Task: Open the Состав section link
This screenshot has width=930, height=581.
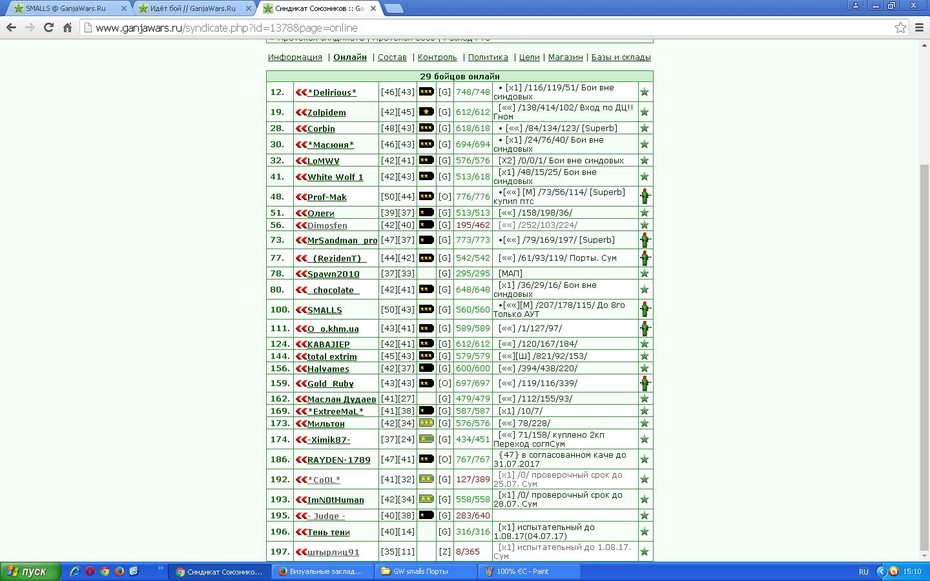Action: click(392, 58)
